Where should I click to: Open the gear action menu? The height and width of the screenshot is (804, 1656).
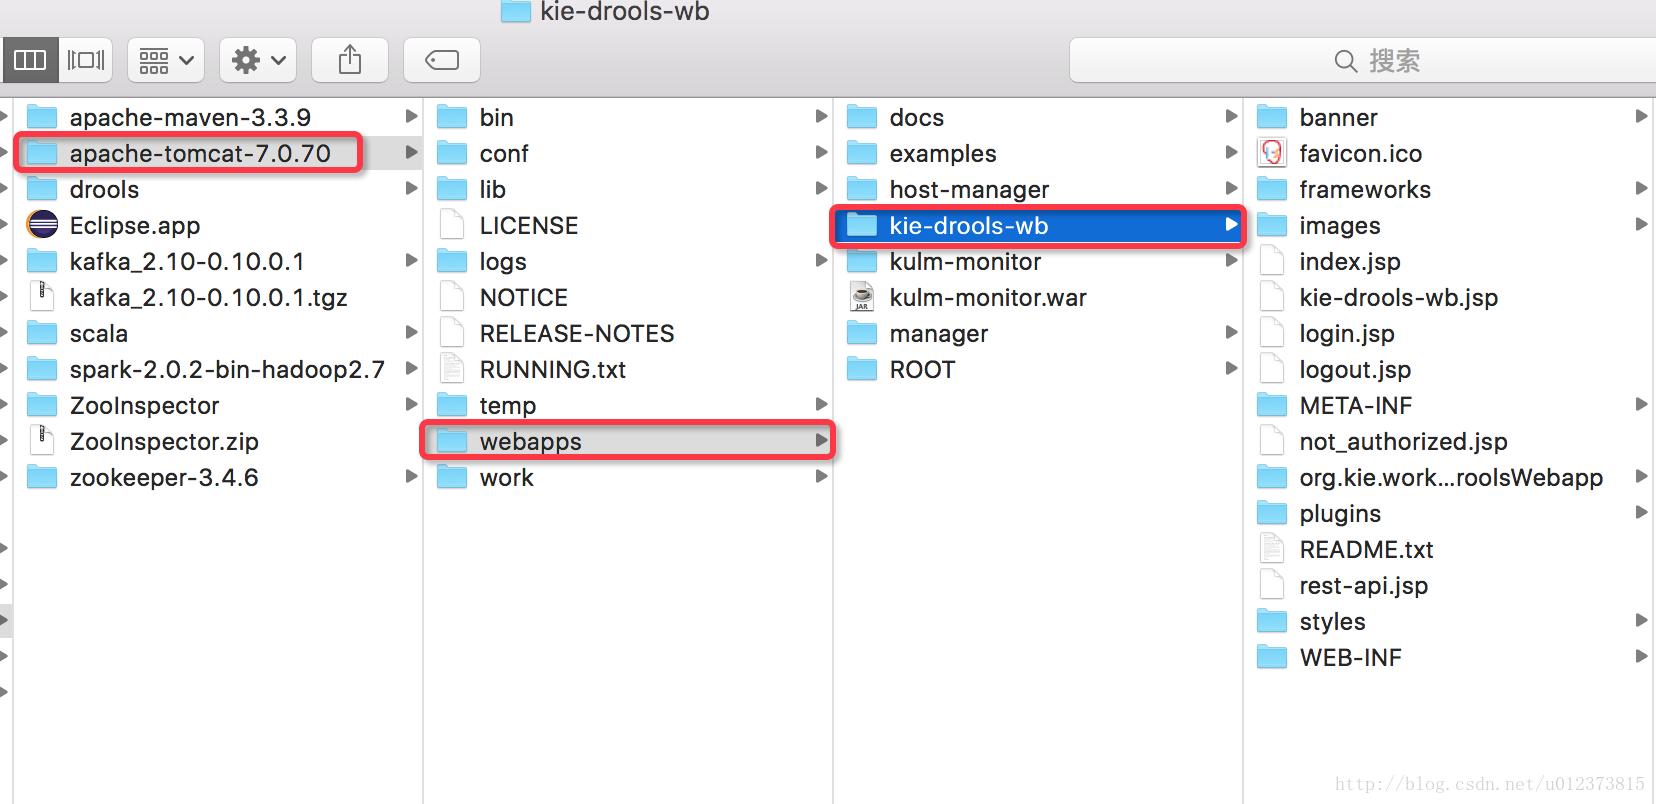tap(258, 60)
